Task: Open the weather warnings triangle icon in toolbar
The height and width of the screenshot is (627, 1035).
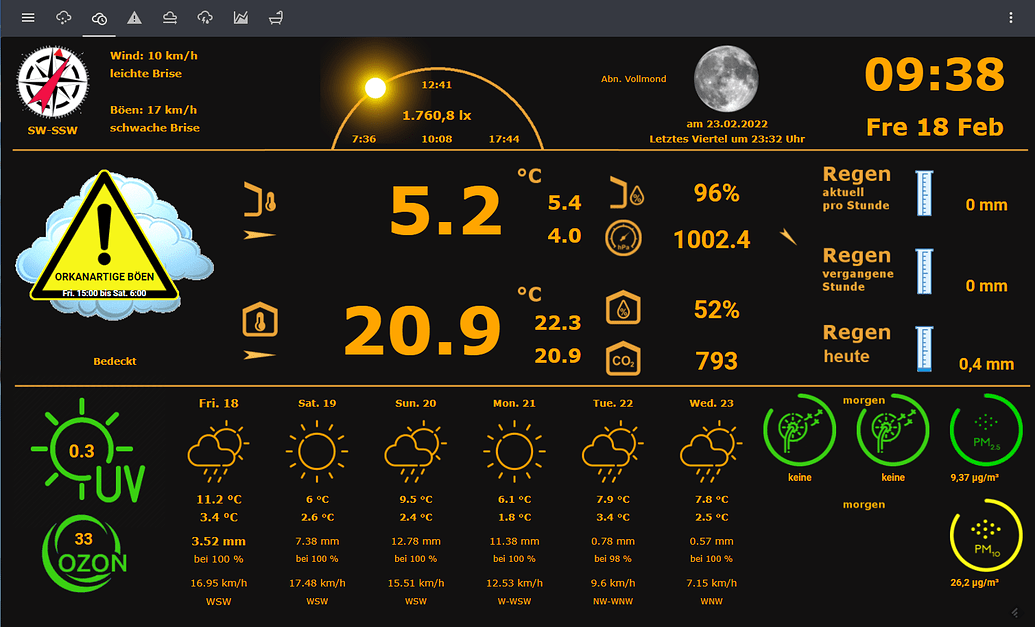Action: [x=134, y=18]
